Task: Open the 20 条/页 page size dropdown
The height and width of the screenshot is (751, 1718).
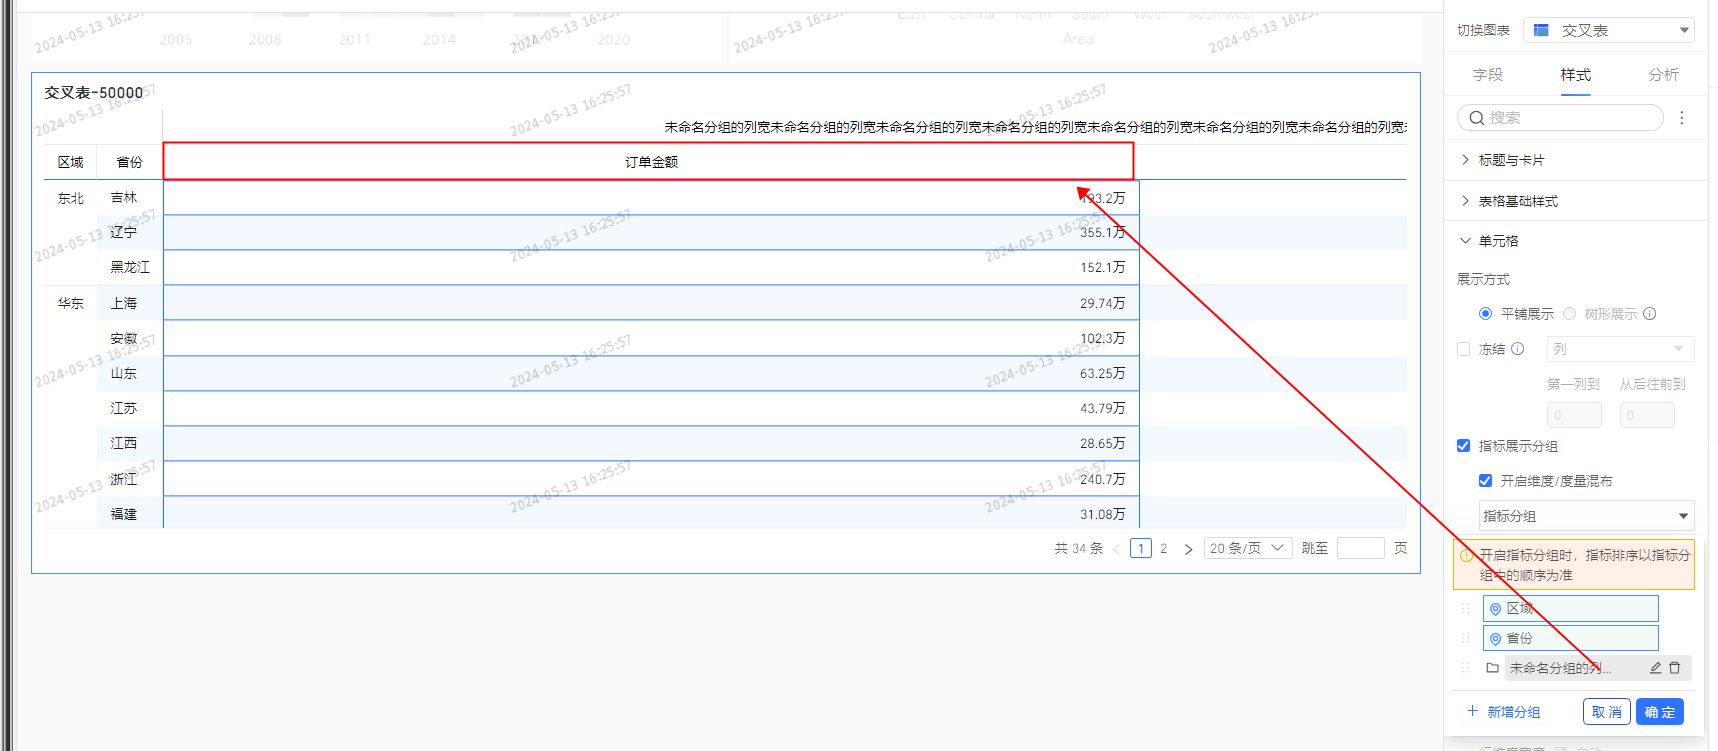Action: [x=1246, y=548]
